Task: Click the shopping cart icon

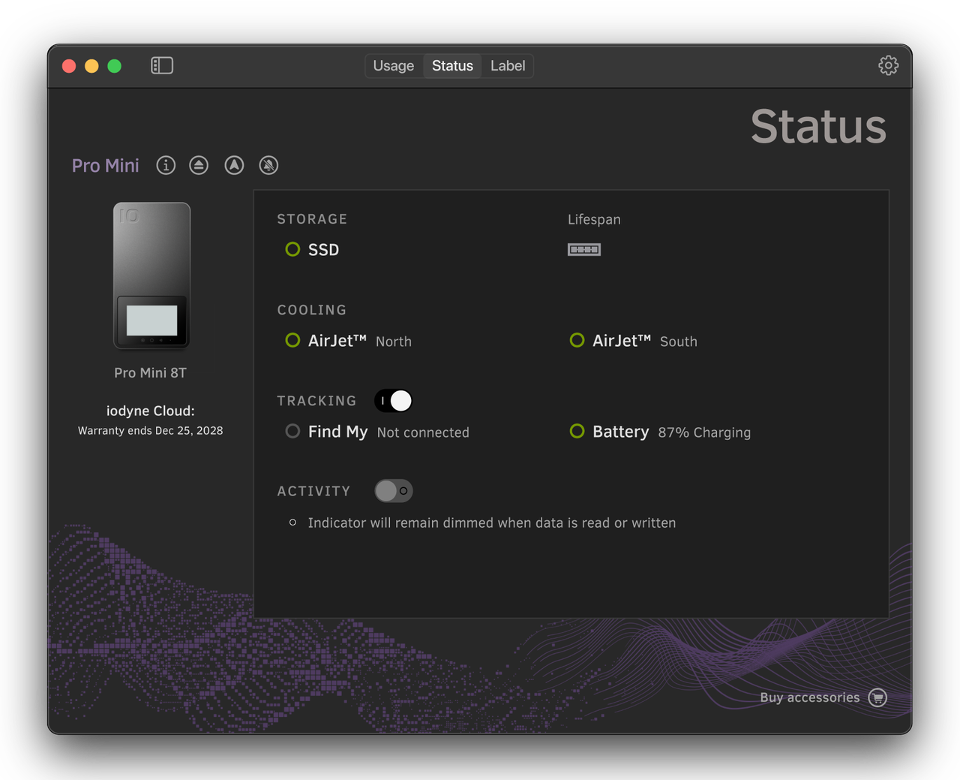Action: [x=878, y=698]
